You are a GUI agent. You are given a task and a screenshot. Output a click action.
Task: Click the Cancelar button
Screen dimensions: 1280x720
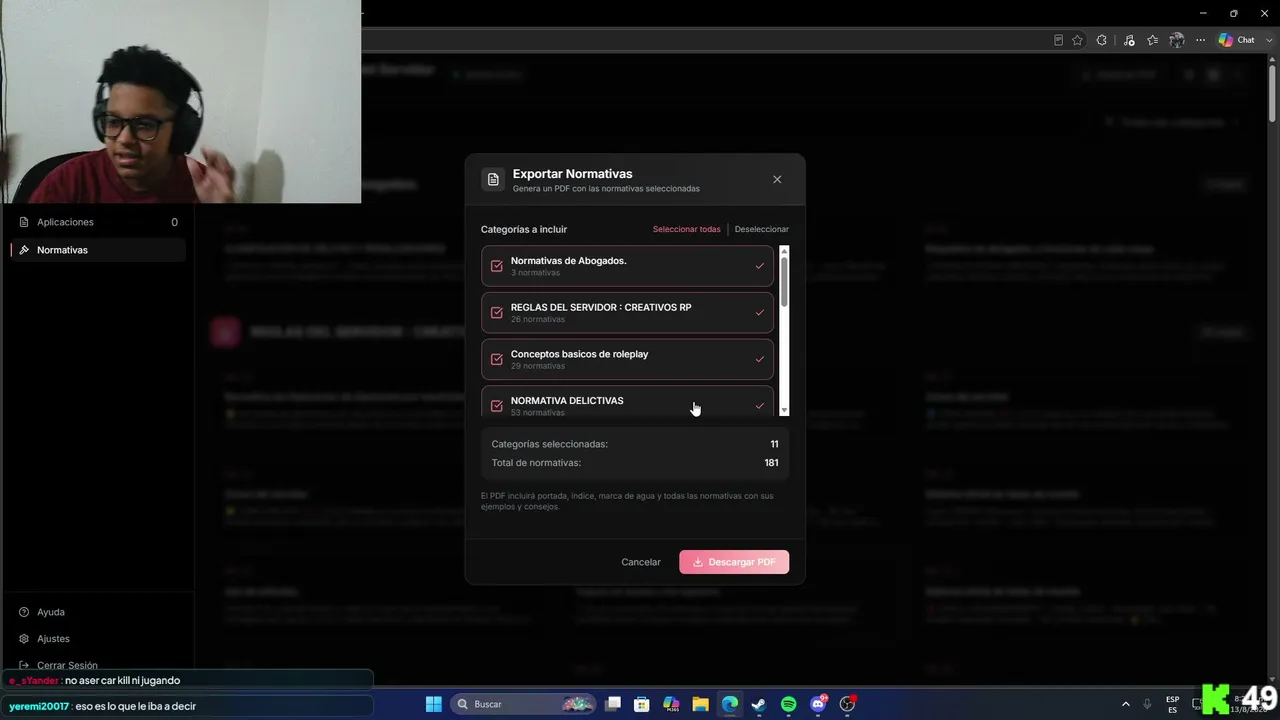(x=641, y=562)
